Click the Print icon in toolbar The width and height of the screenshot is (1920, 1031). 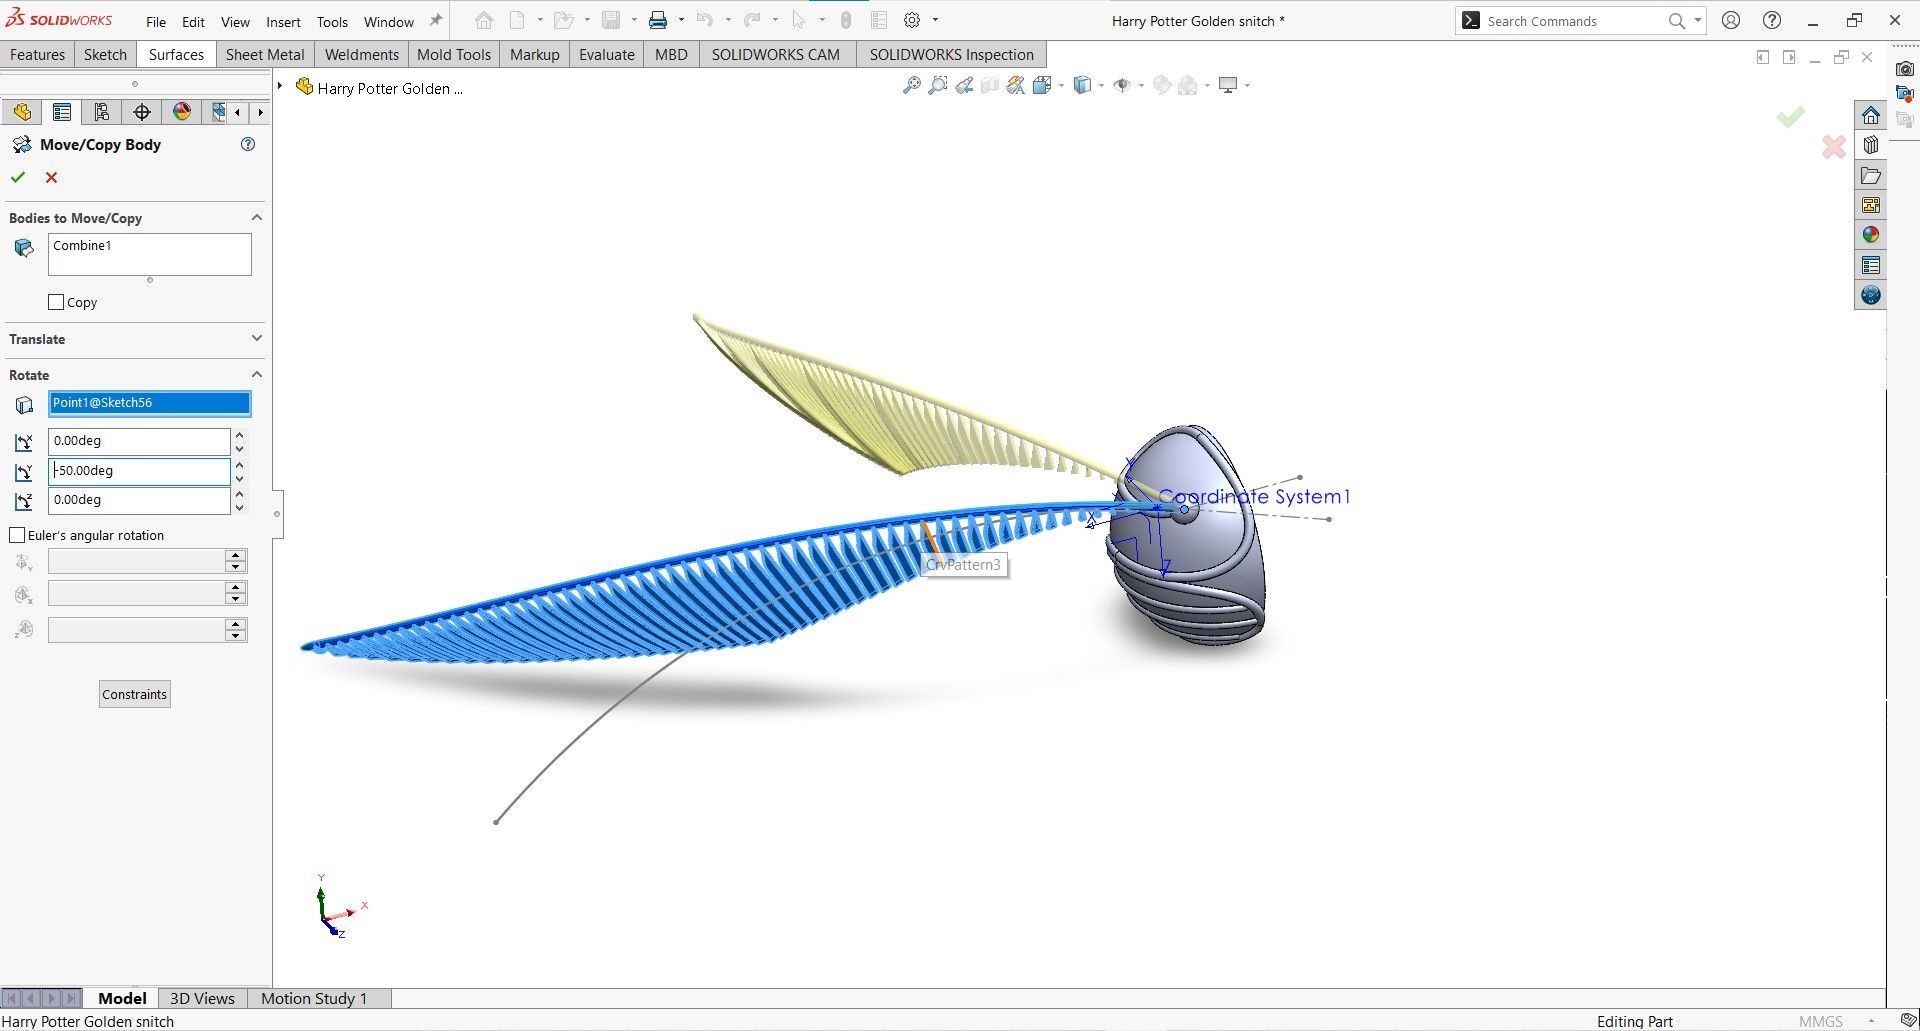[658, 20]
